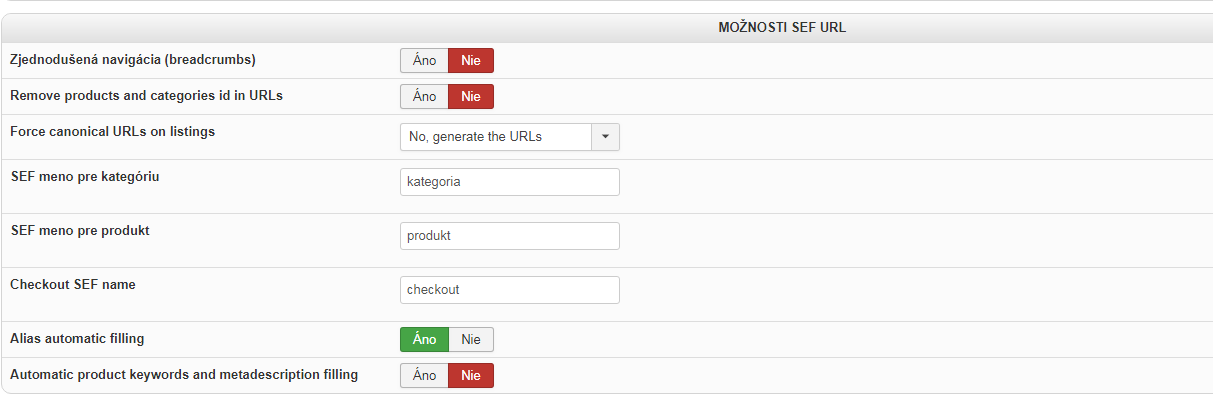Click the 'Checkout SEF name' label

(x=73, y=284)
